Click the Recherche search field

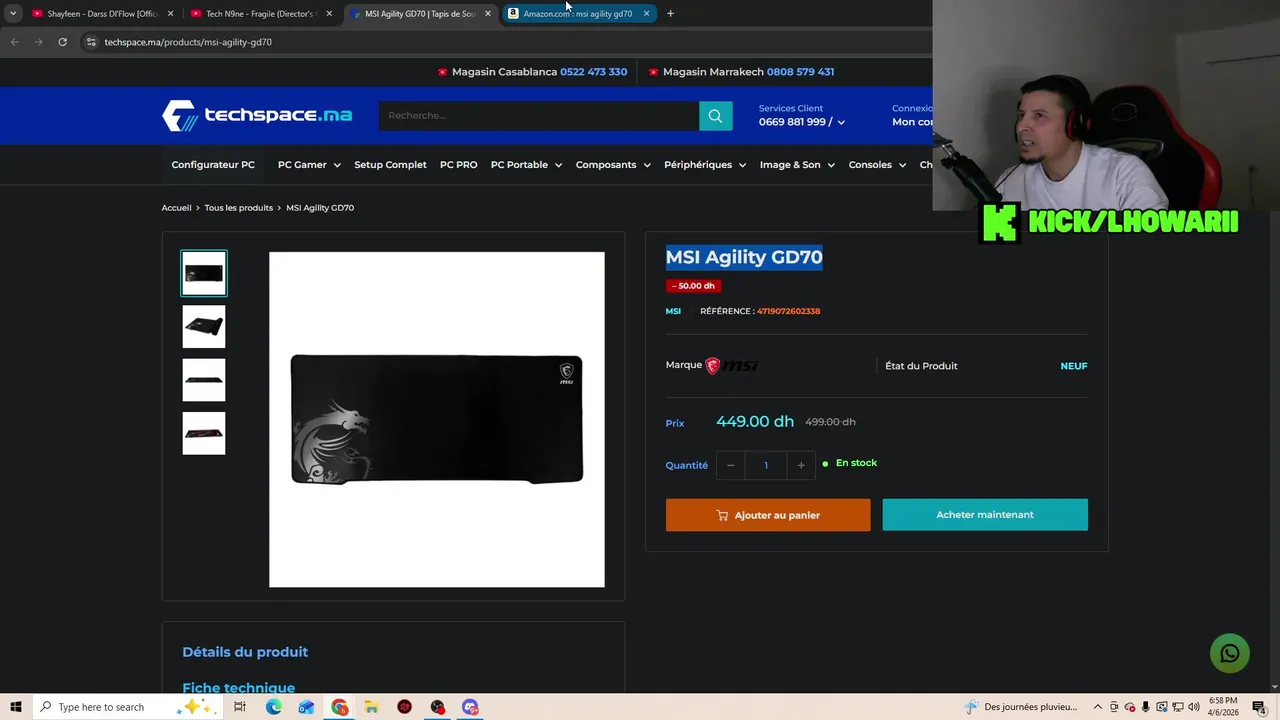539,116
